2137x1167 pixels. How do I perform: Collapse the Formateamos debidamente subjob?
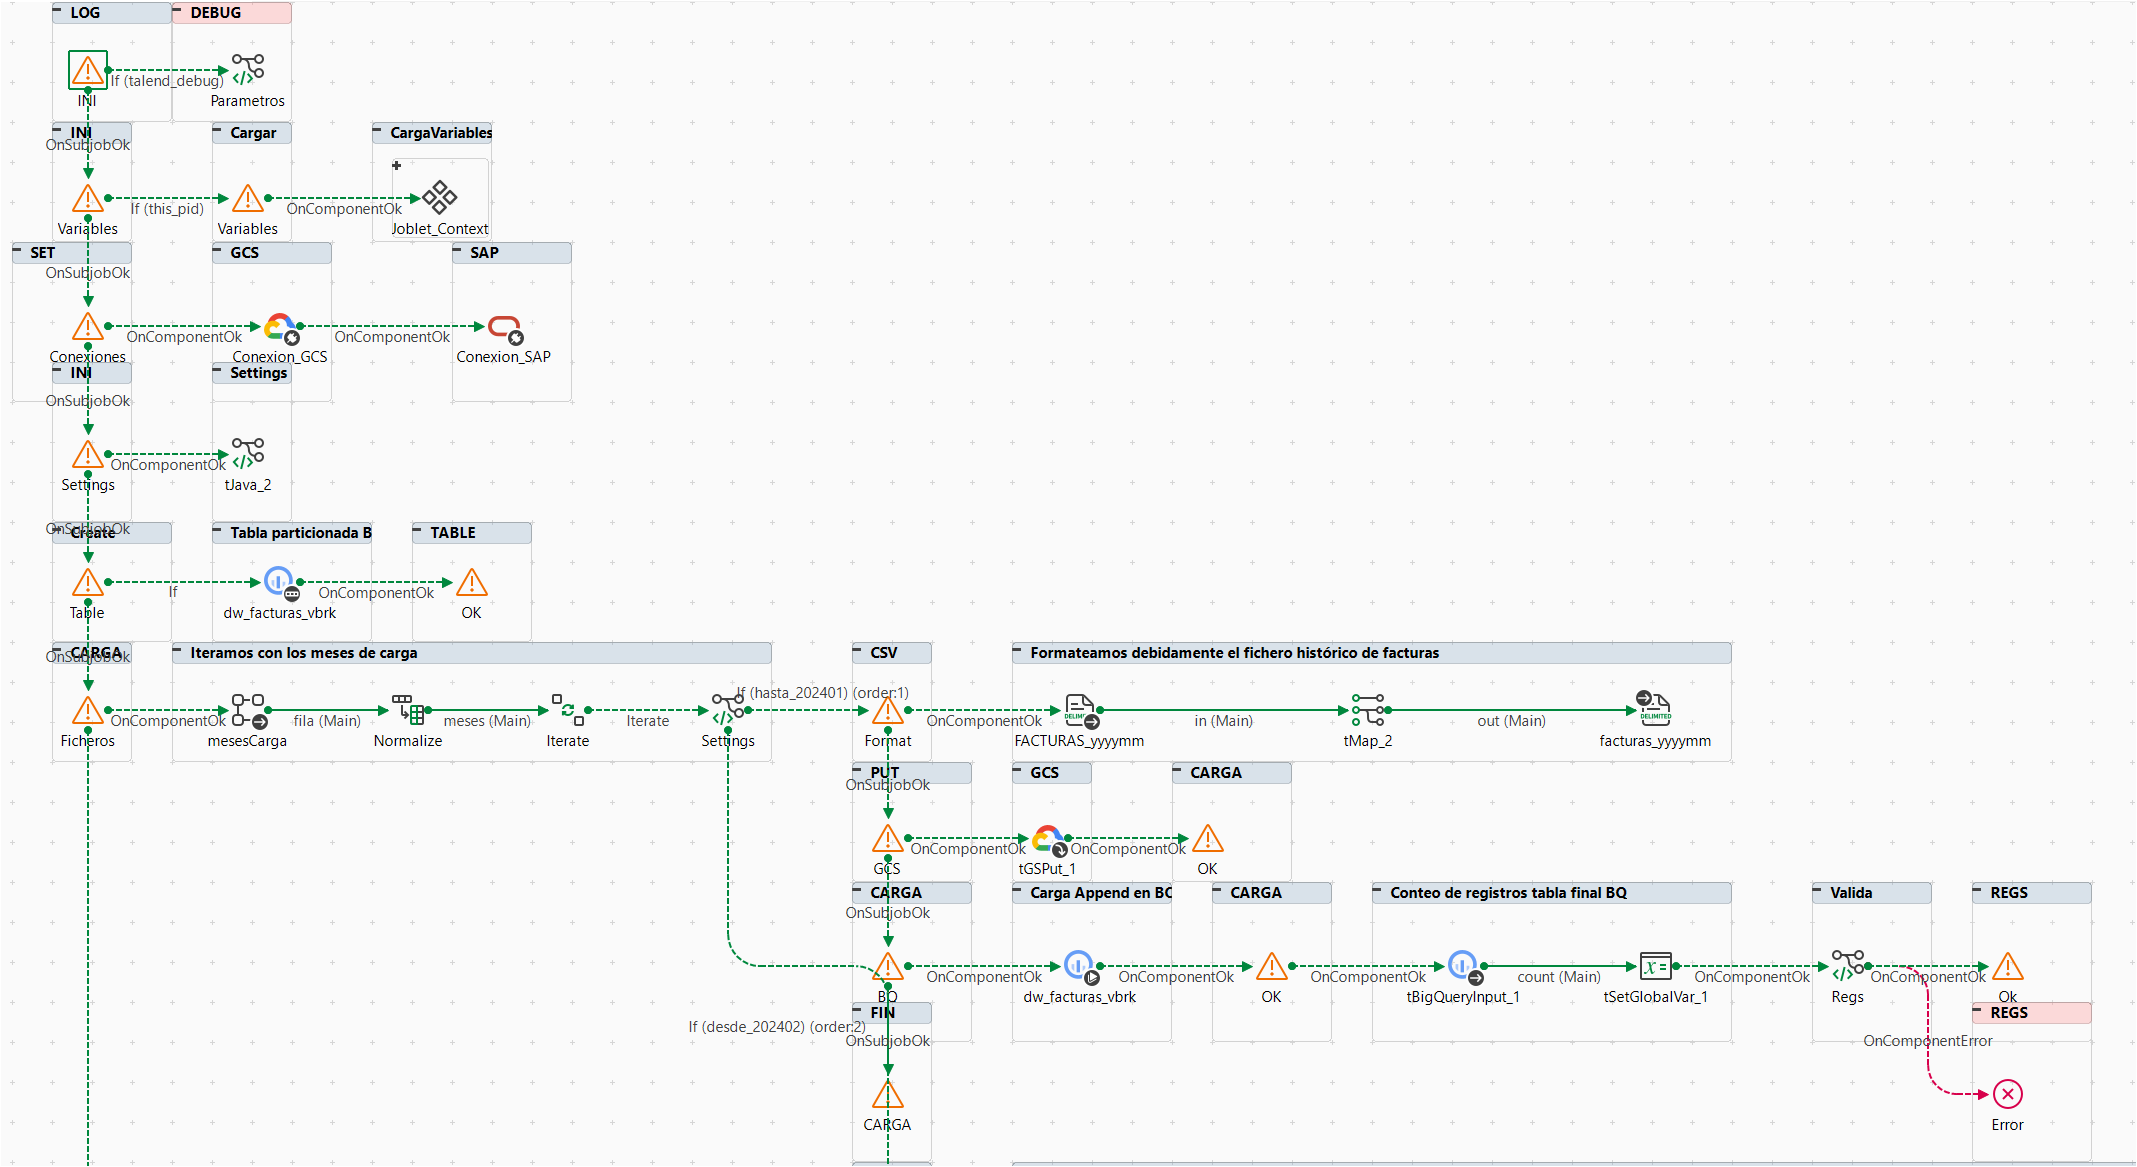(1017, 649)
